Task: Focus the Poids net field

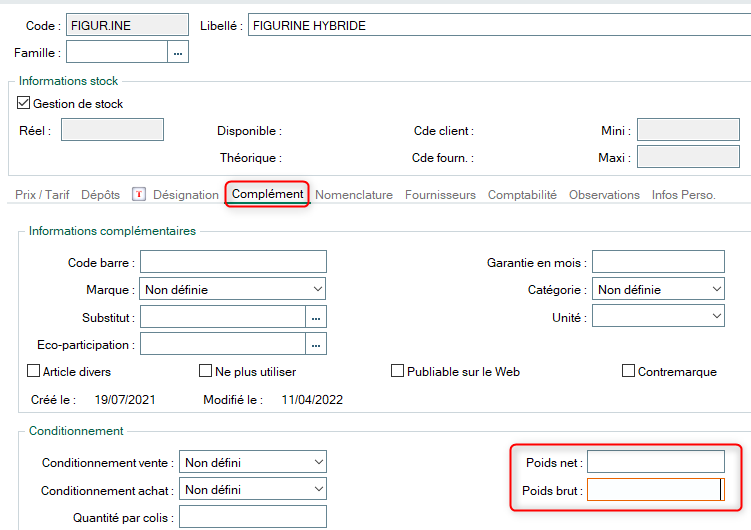Action: tap(656, 462)
